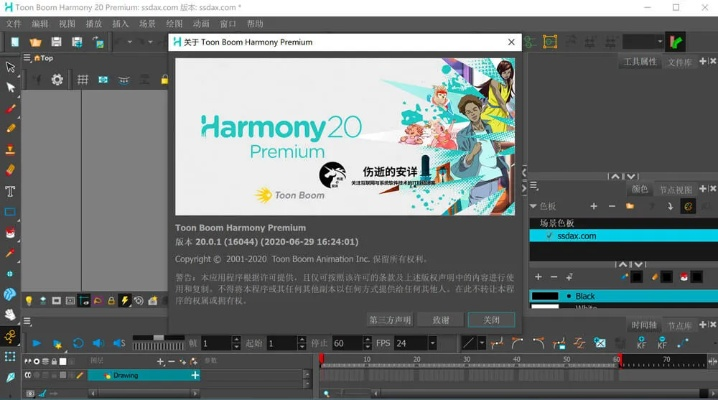Click frame 30 on timeline ruler
Screen dimensions: 718x400
(x=466, y=360)
